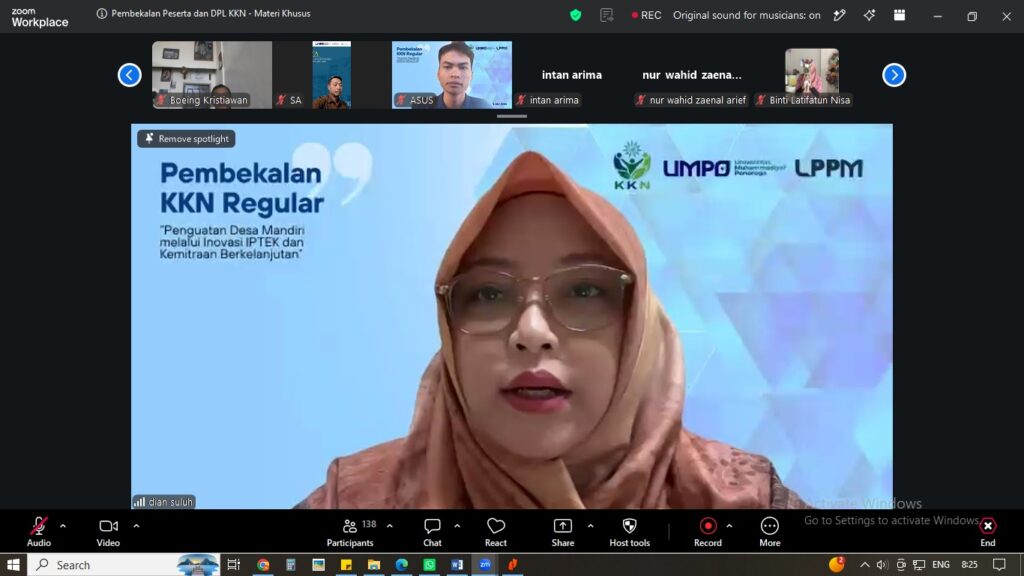Open Host tools shield
Screen dimensions: 1024x576
pyautogui.click(x=630, y=532)
